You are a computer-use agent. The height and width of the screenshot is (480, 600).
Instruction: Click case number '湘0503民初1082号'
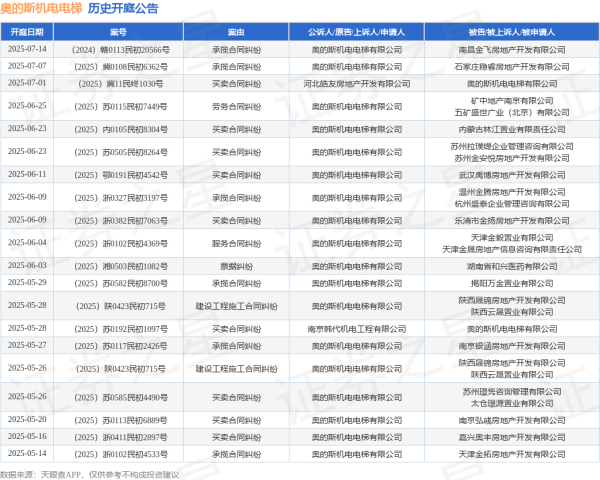coord(121,266)
